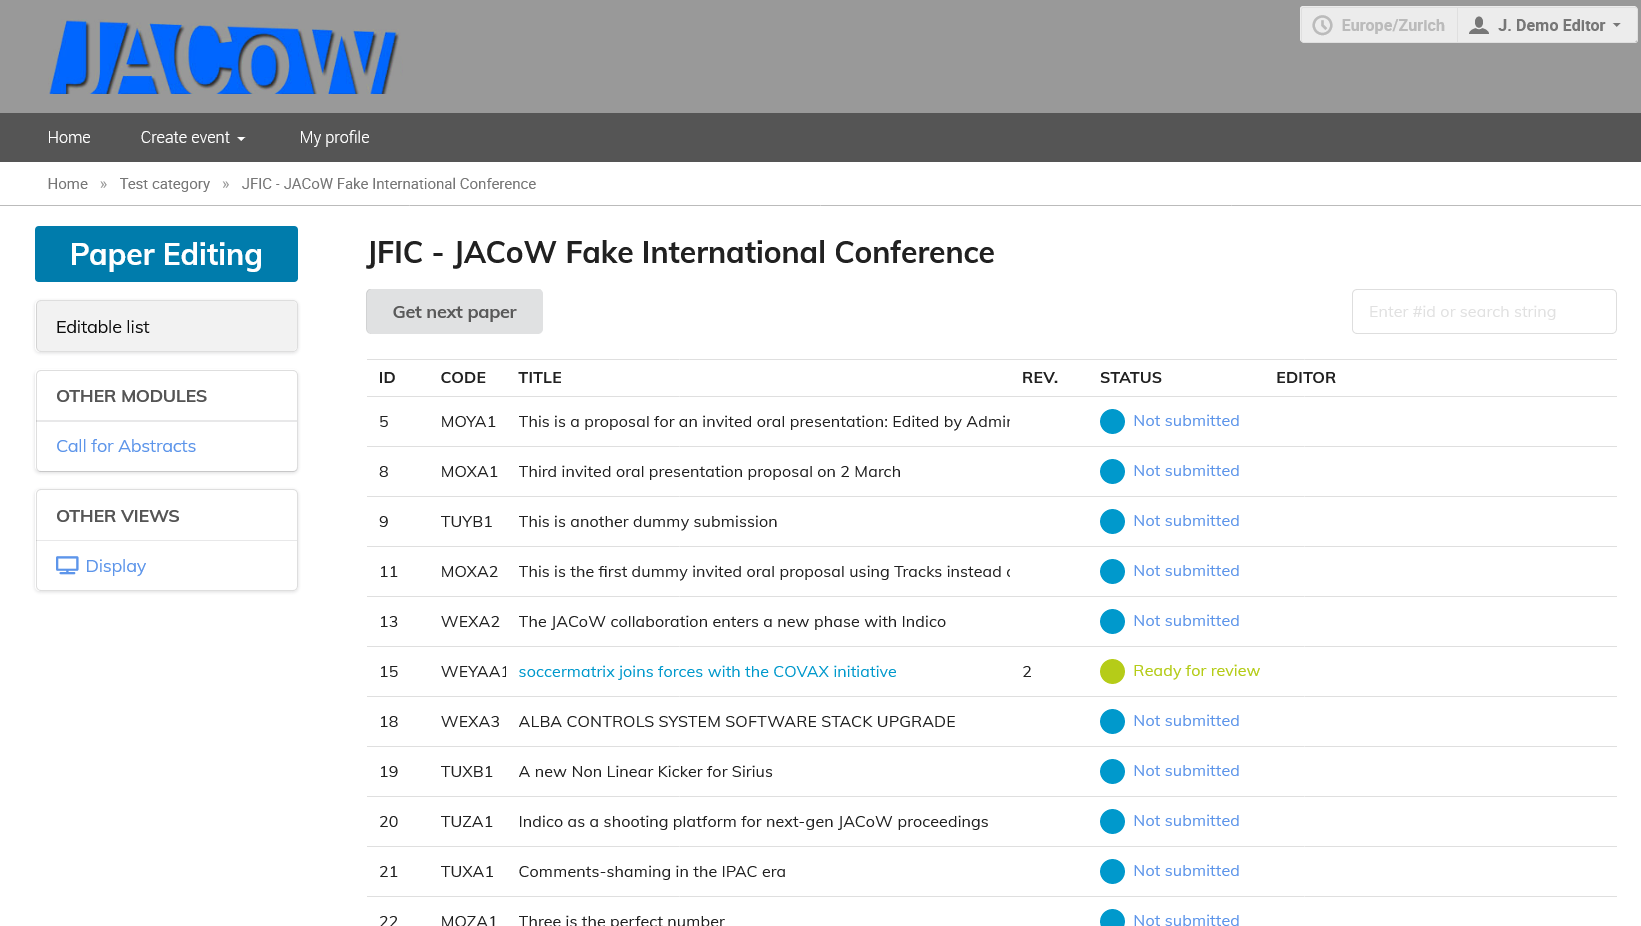Select Home in the top navigation bar
The width and height of the screenshot is (1641, 926).
tap(69, 138)
